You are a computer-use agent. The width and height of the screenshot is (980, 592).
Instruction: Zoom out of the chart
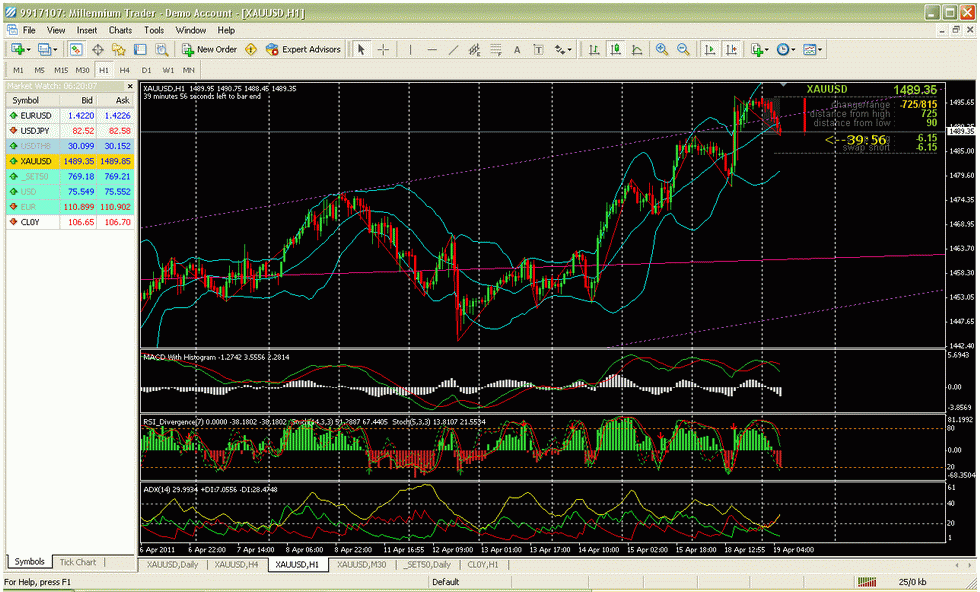click(683, 49)
